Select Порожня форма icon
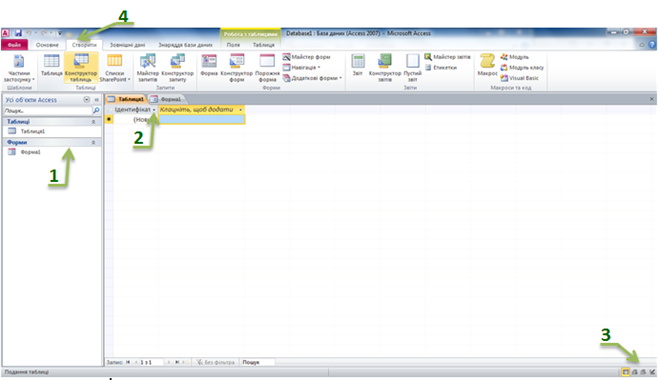Screen dimensions: 658x380 (267, 68)
